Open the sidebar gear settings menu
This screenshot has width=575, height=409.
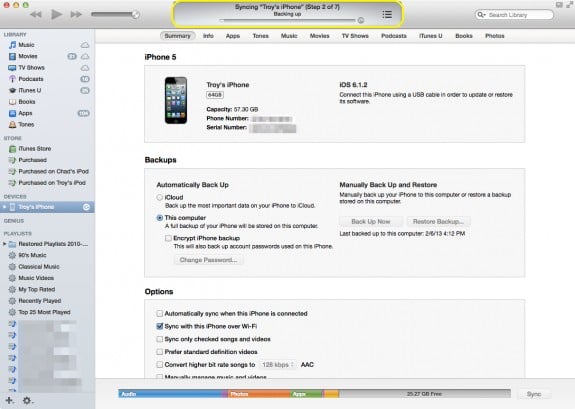pos(28,401)
